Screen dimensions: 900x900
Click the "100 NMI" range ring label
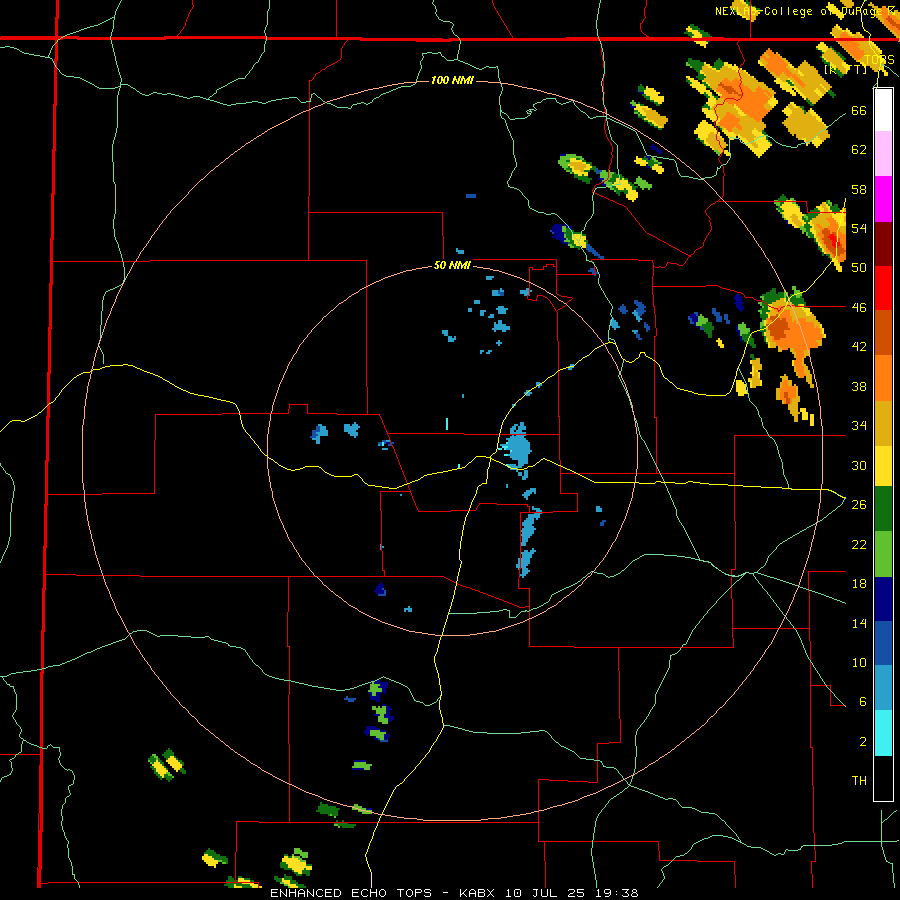[452, 80]
